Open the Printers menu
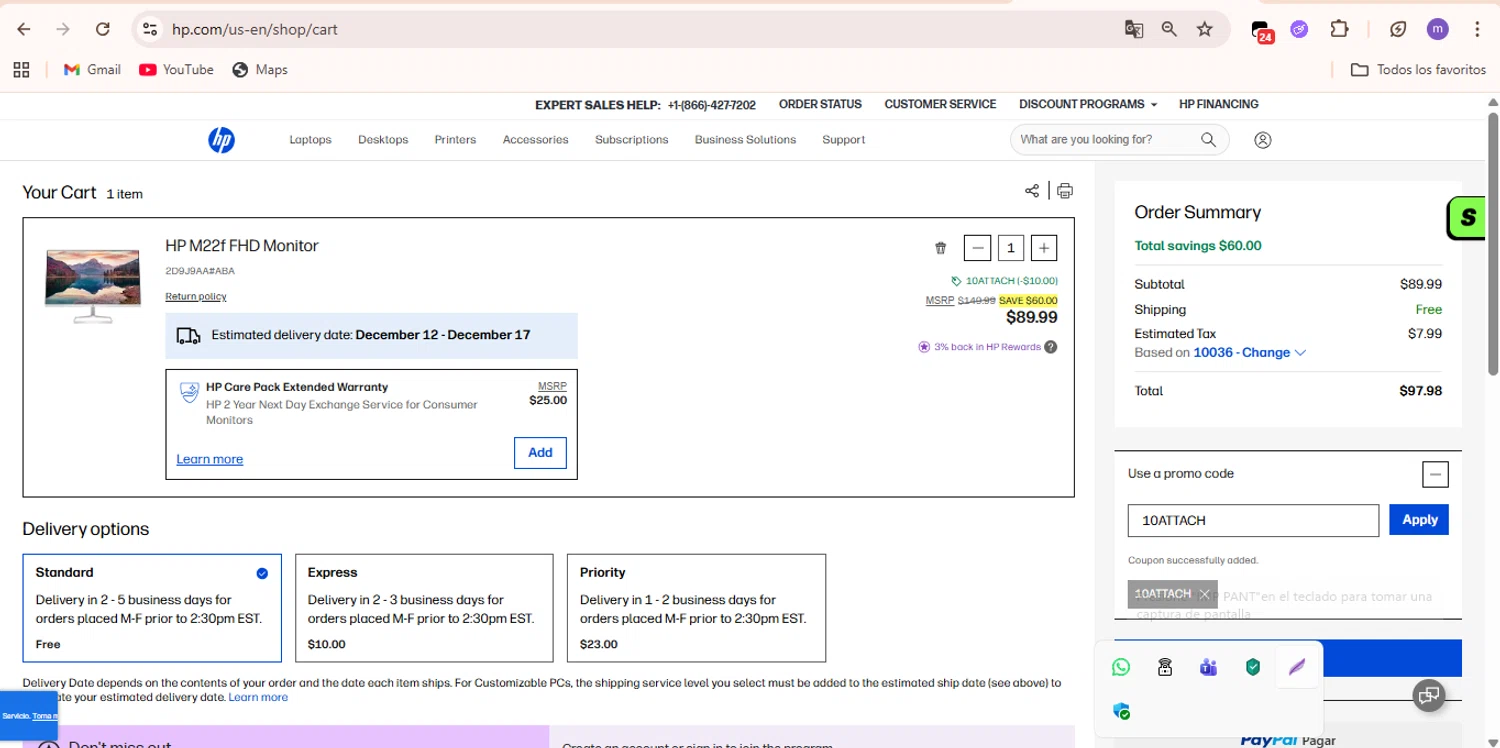The width and height of the screenshot is (1500, 748). pos(455,140)
